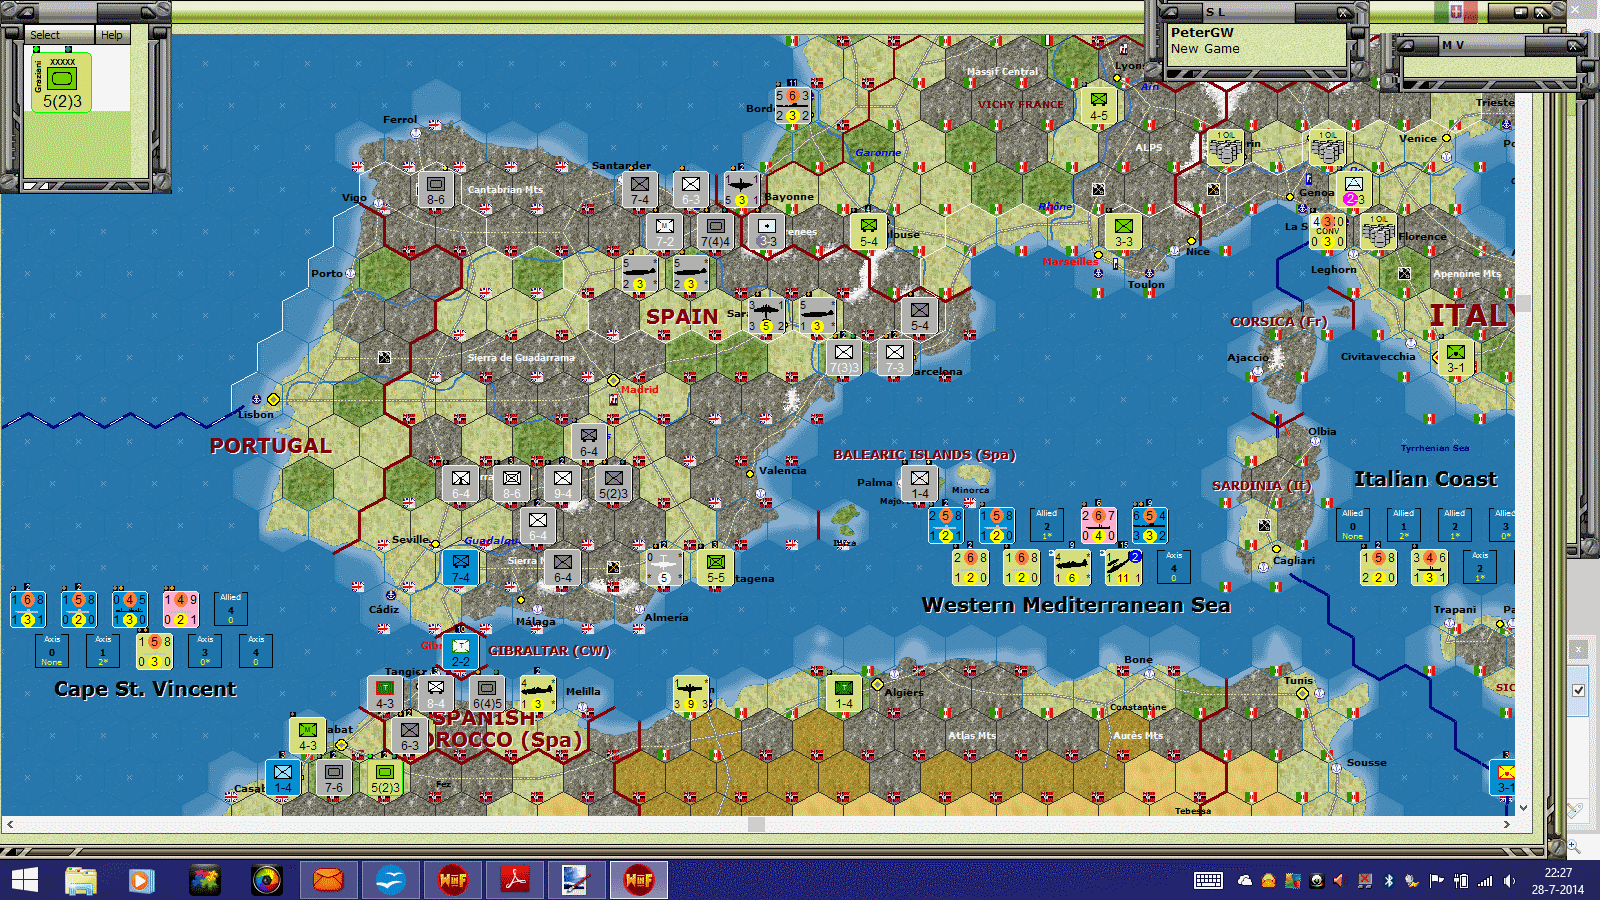Click the blue 7-4 unit near Seville
This screenshot has width=1600, height=900.
coord(461,567)
